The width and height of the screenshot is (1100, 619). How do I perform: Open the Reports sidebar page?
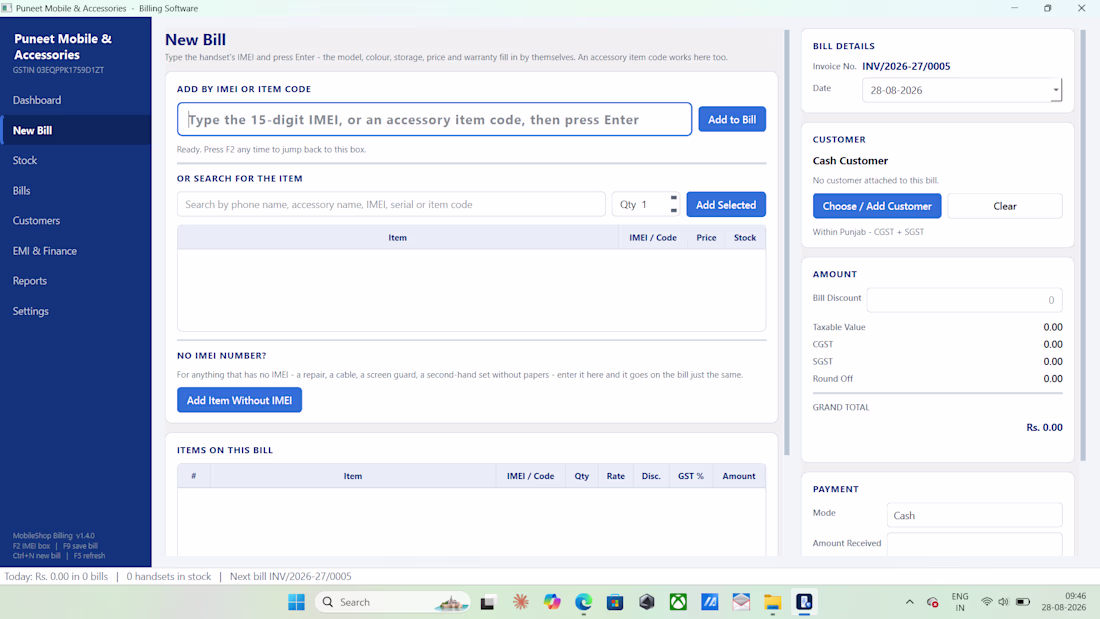click(x=76, y=281)
